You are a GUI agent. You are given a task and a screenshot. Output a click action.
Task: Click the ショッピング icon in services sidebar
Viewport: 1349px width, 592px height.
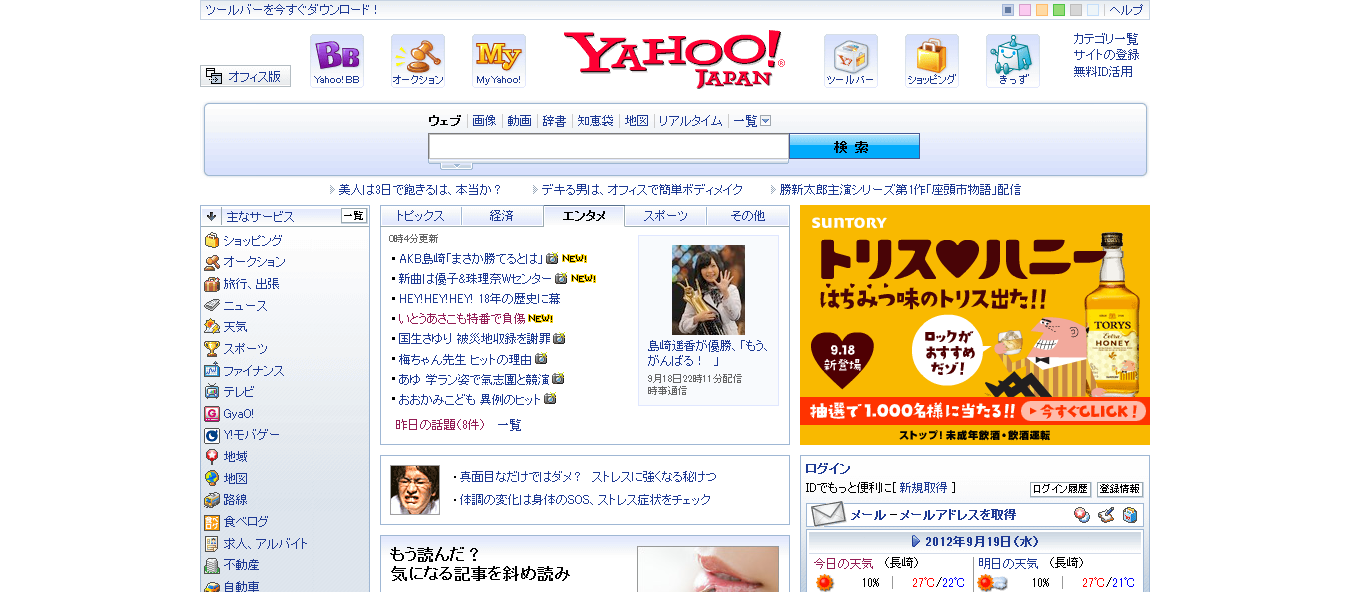pyautogui.click(x=212, y=240)
